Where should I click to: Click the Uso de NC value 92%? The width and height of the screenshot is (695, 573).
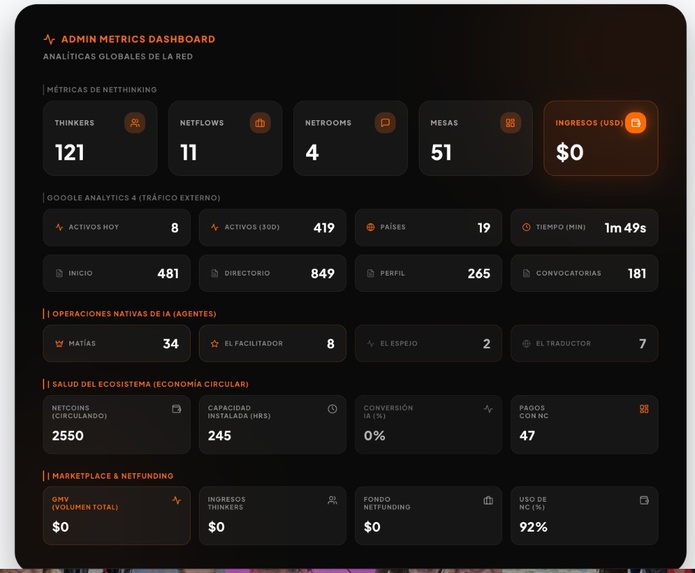(533, 527)
